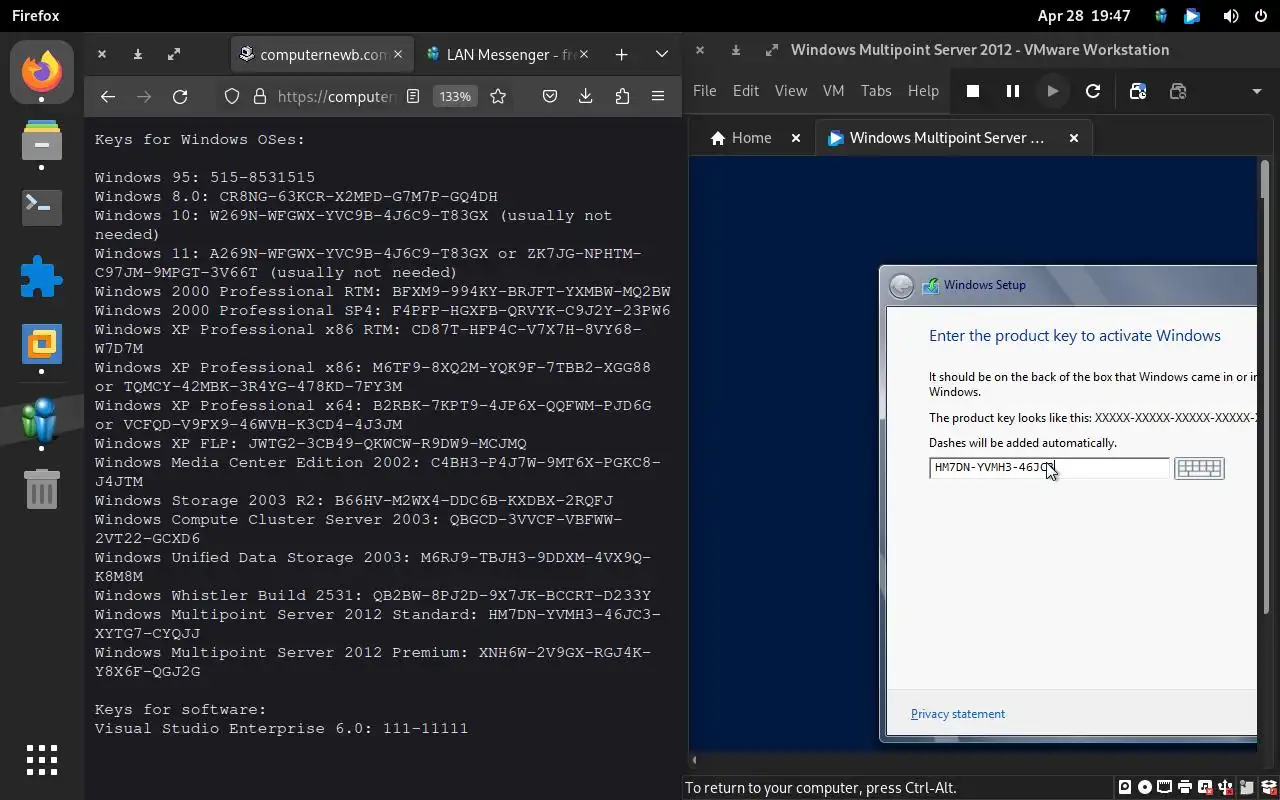Open the clock showing Apr 28 19:47
Screen dimensions: 1280x800
[x=1084, y=16]
